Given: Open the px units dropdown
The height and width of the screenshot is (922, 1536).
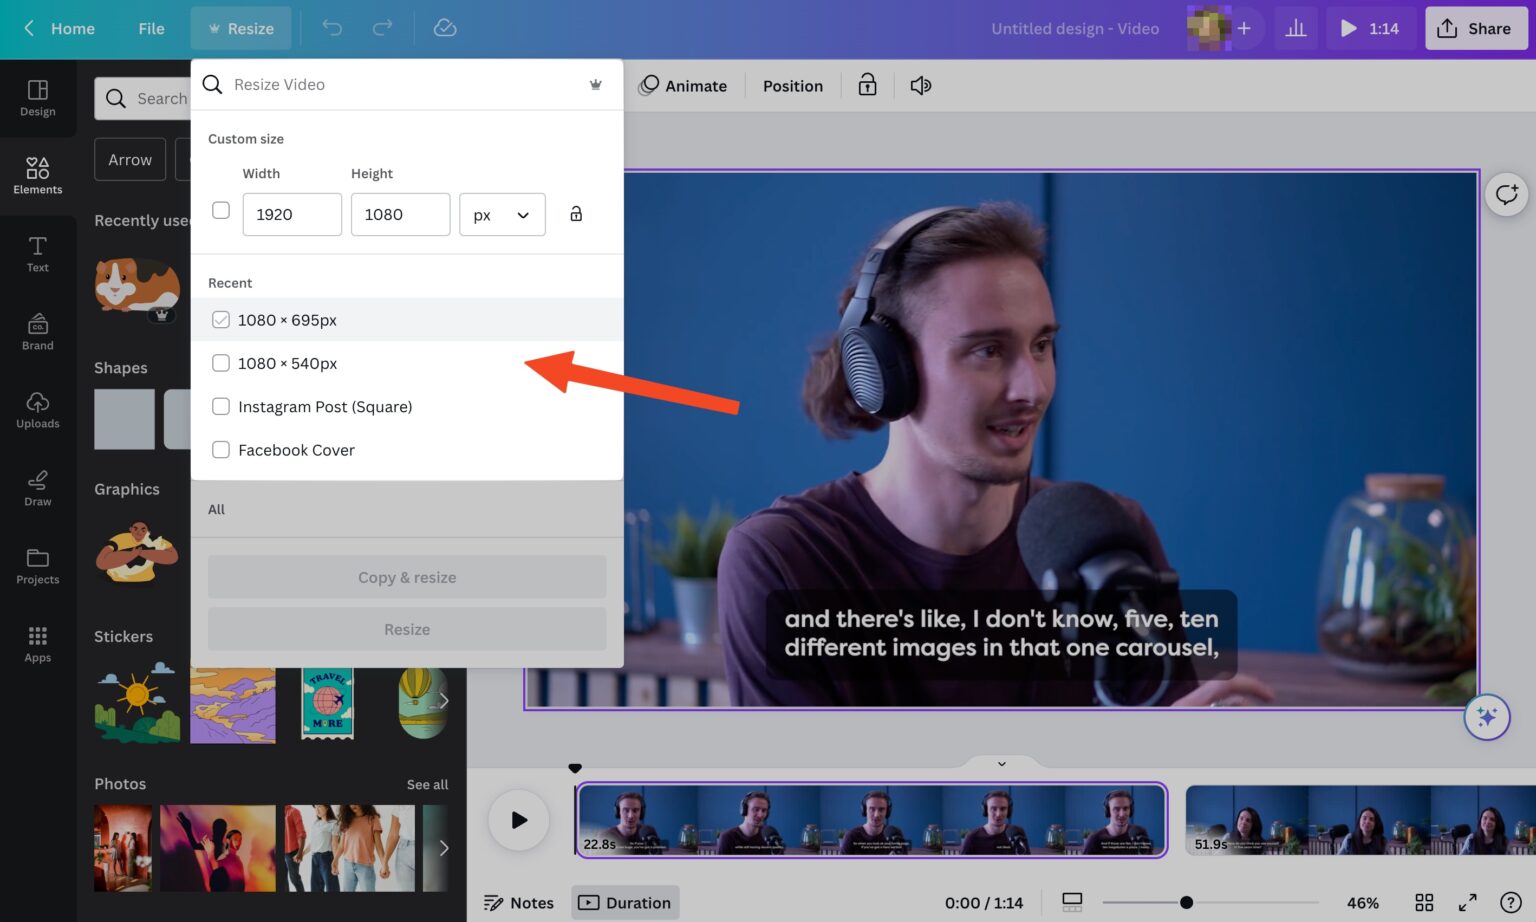Looking at the screenshot, I should [x=502, y=214].
